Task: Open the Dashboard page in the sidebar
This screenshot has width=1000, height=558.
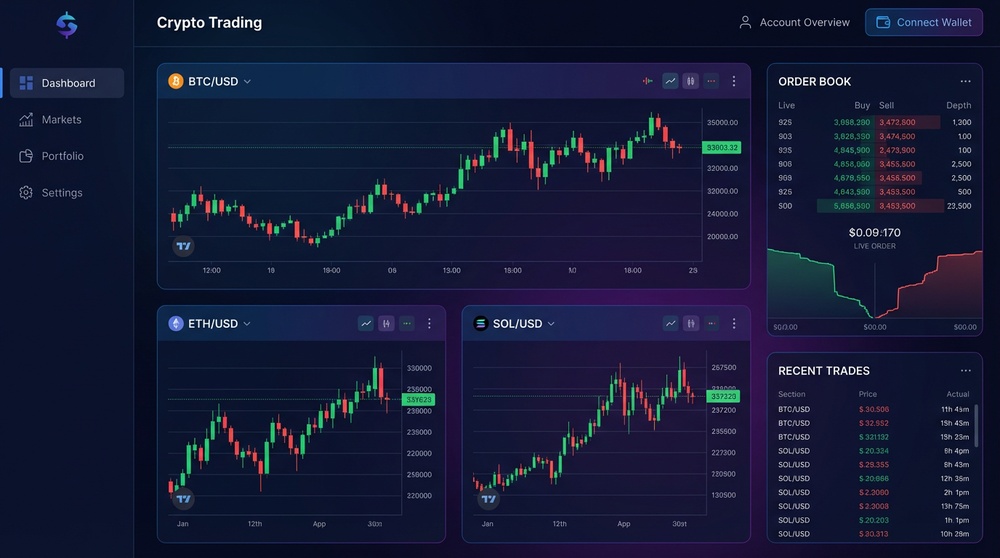Action: 67,83
